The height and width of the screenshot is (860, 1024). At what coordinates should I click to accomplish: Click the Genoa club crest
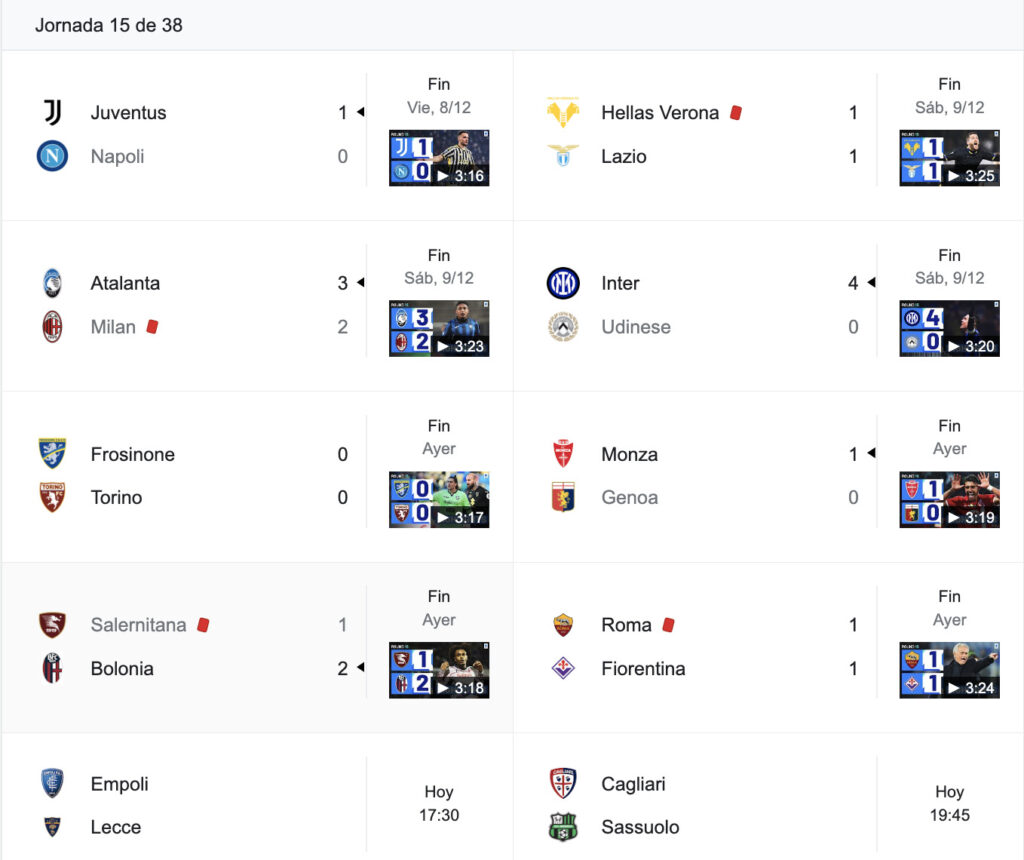(562, 497)
